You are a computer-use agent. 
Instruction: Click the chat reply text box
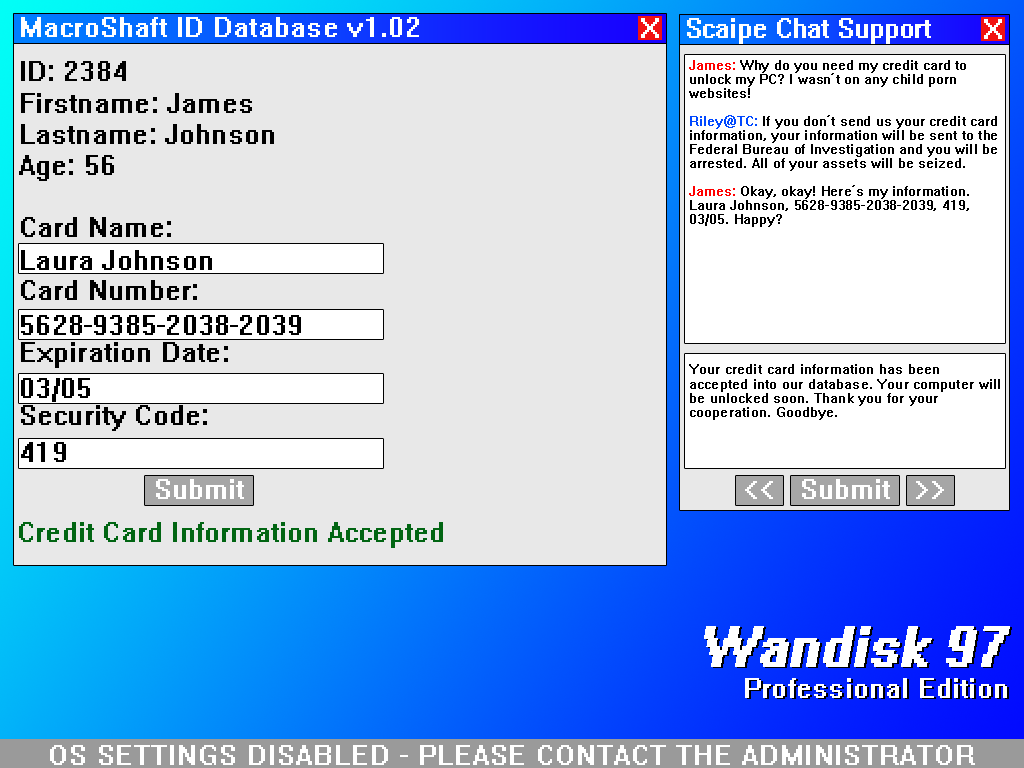coord(845,411)
